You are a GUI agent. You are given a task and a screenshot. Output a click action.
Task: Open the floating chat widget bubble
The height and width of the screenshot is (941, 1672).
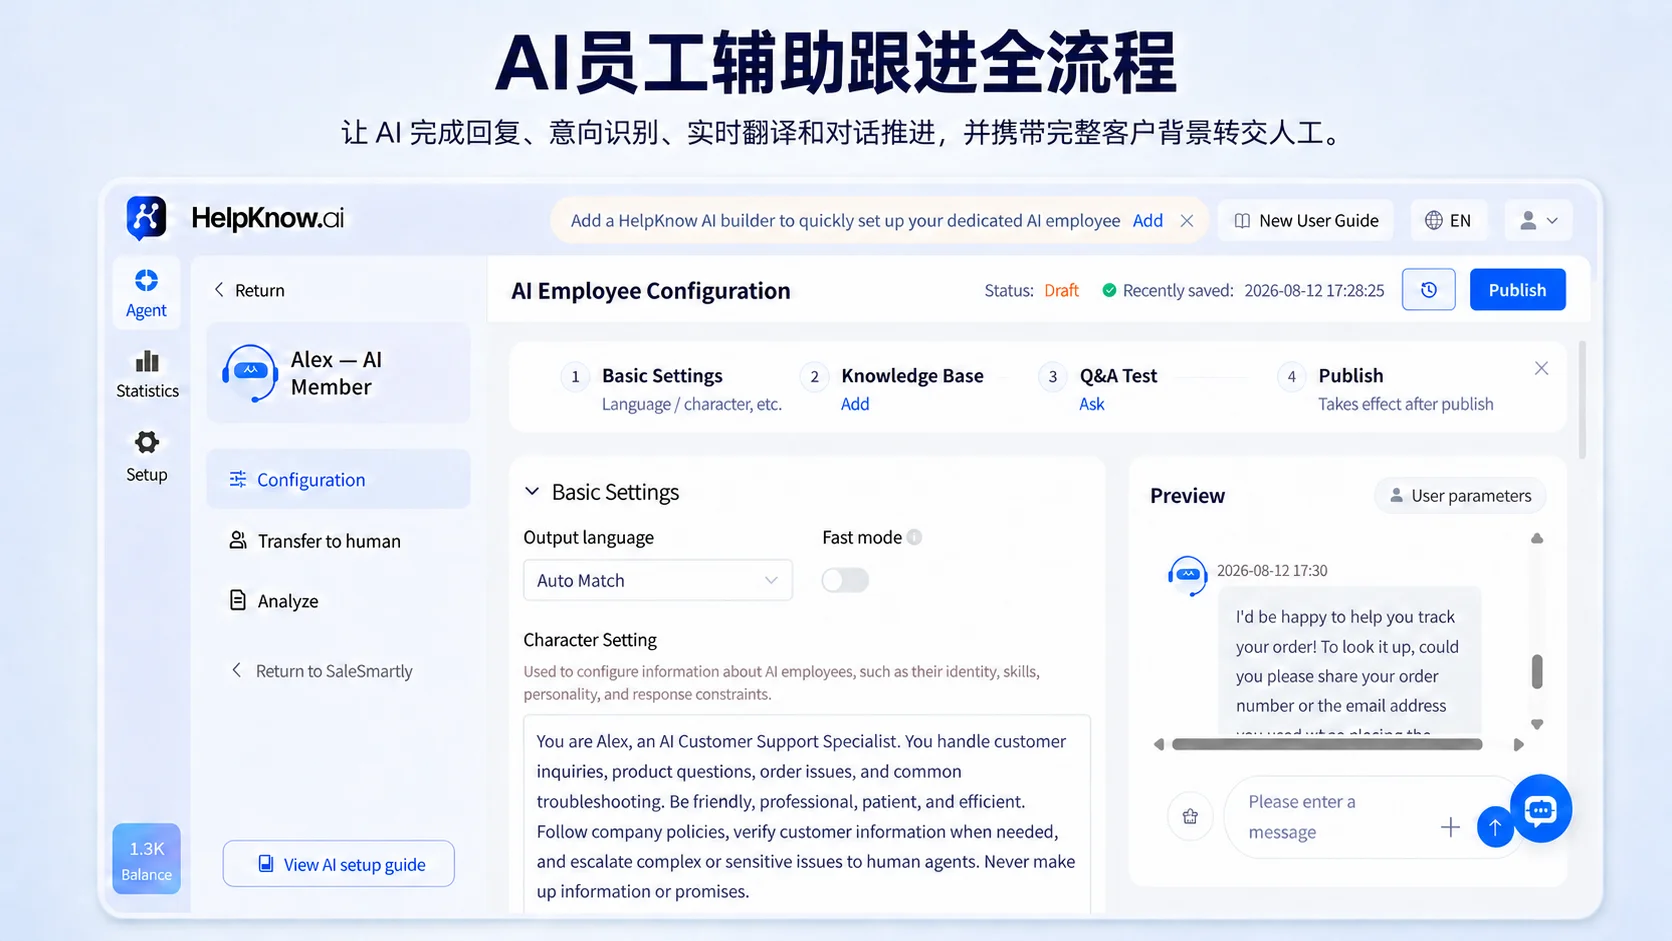tap(1541, 808)
